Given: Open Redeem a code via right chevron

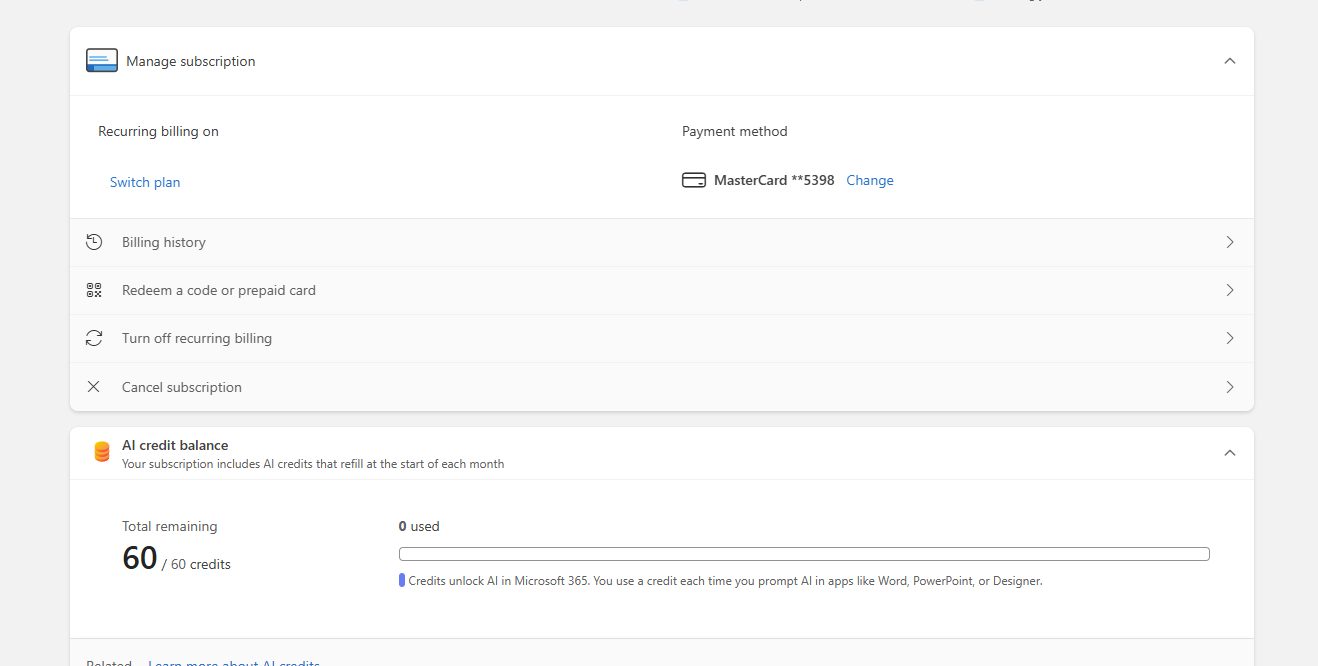Looking at the screenshot, I should pos(1229,290).
